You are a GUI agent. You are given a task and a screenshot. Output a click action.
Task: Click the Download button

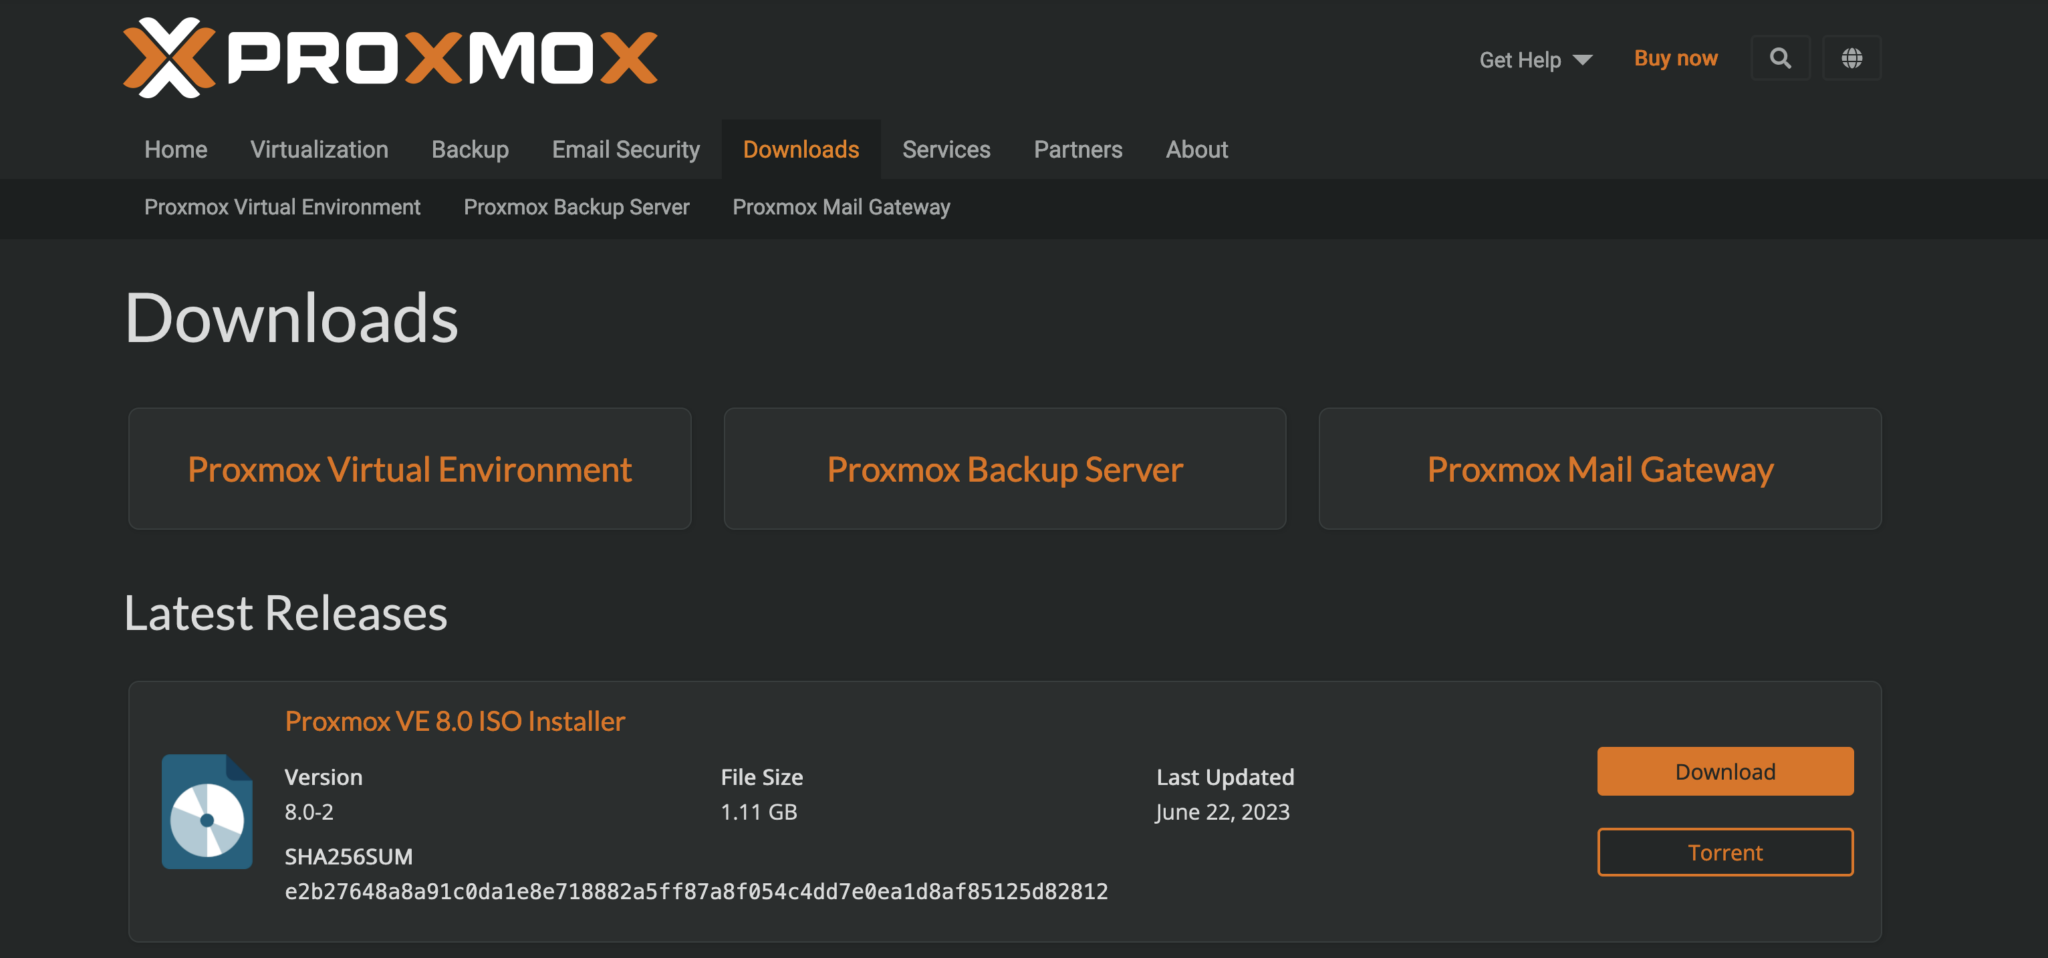(1725, 771)
